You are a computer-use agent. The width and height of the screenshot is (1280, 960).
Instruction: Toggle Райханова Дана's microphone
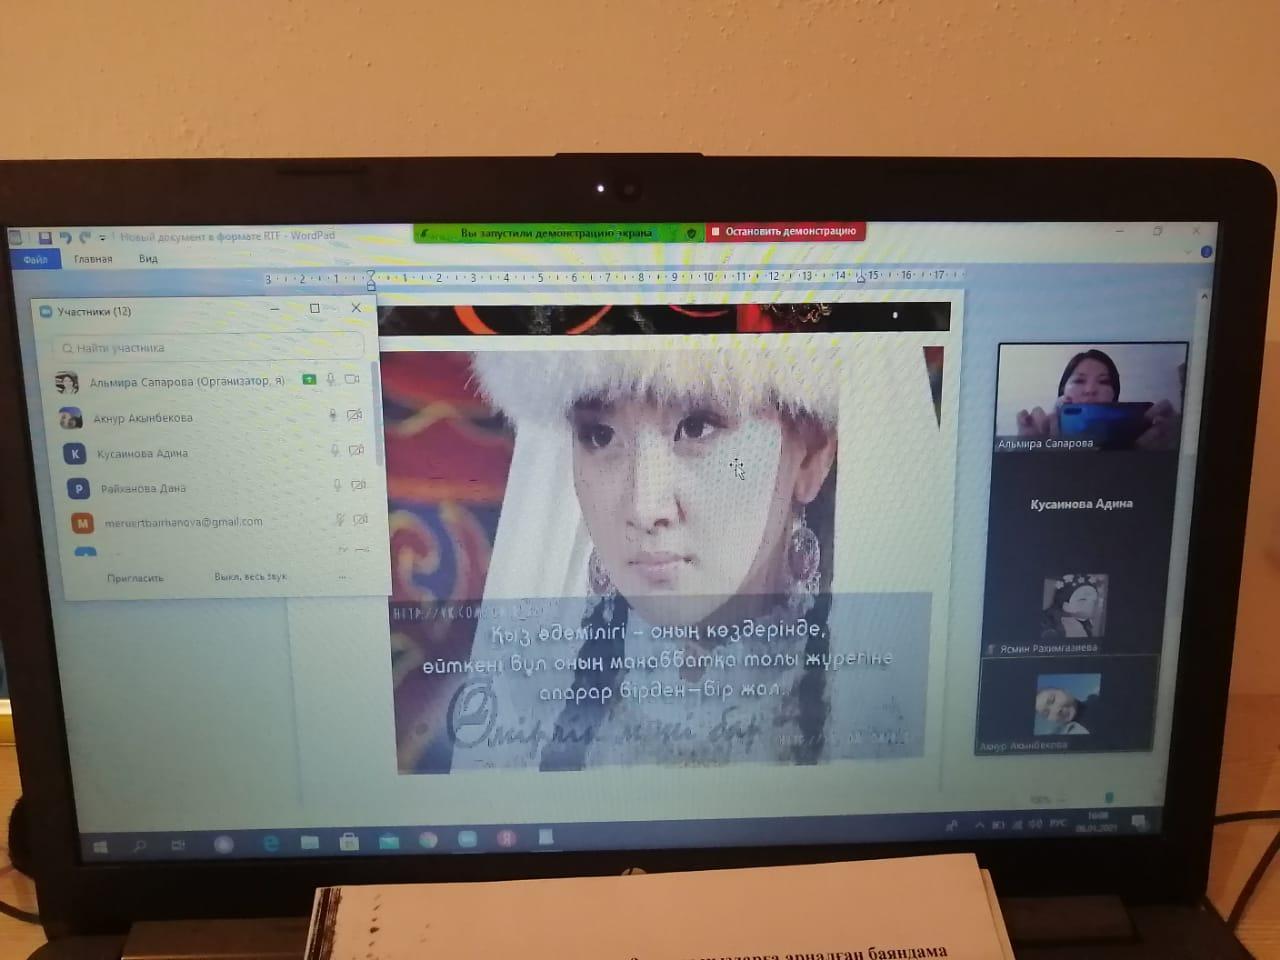click(x=338, y=486)
